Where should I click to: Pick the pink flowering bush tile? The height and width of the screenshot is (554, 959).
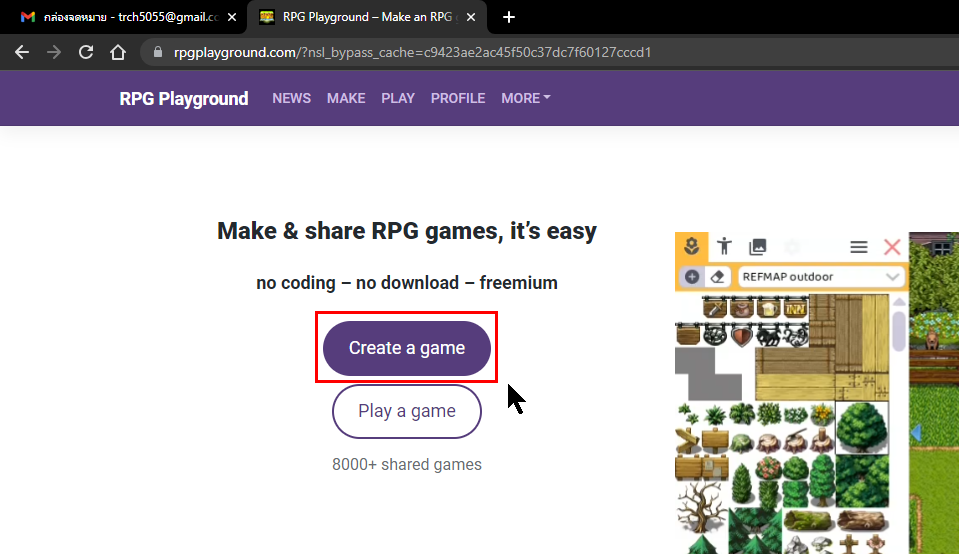(768, 468)
